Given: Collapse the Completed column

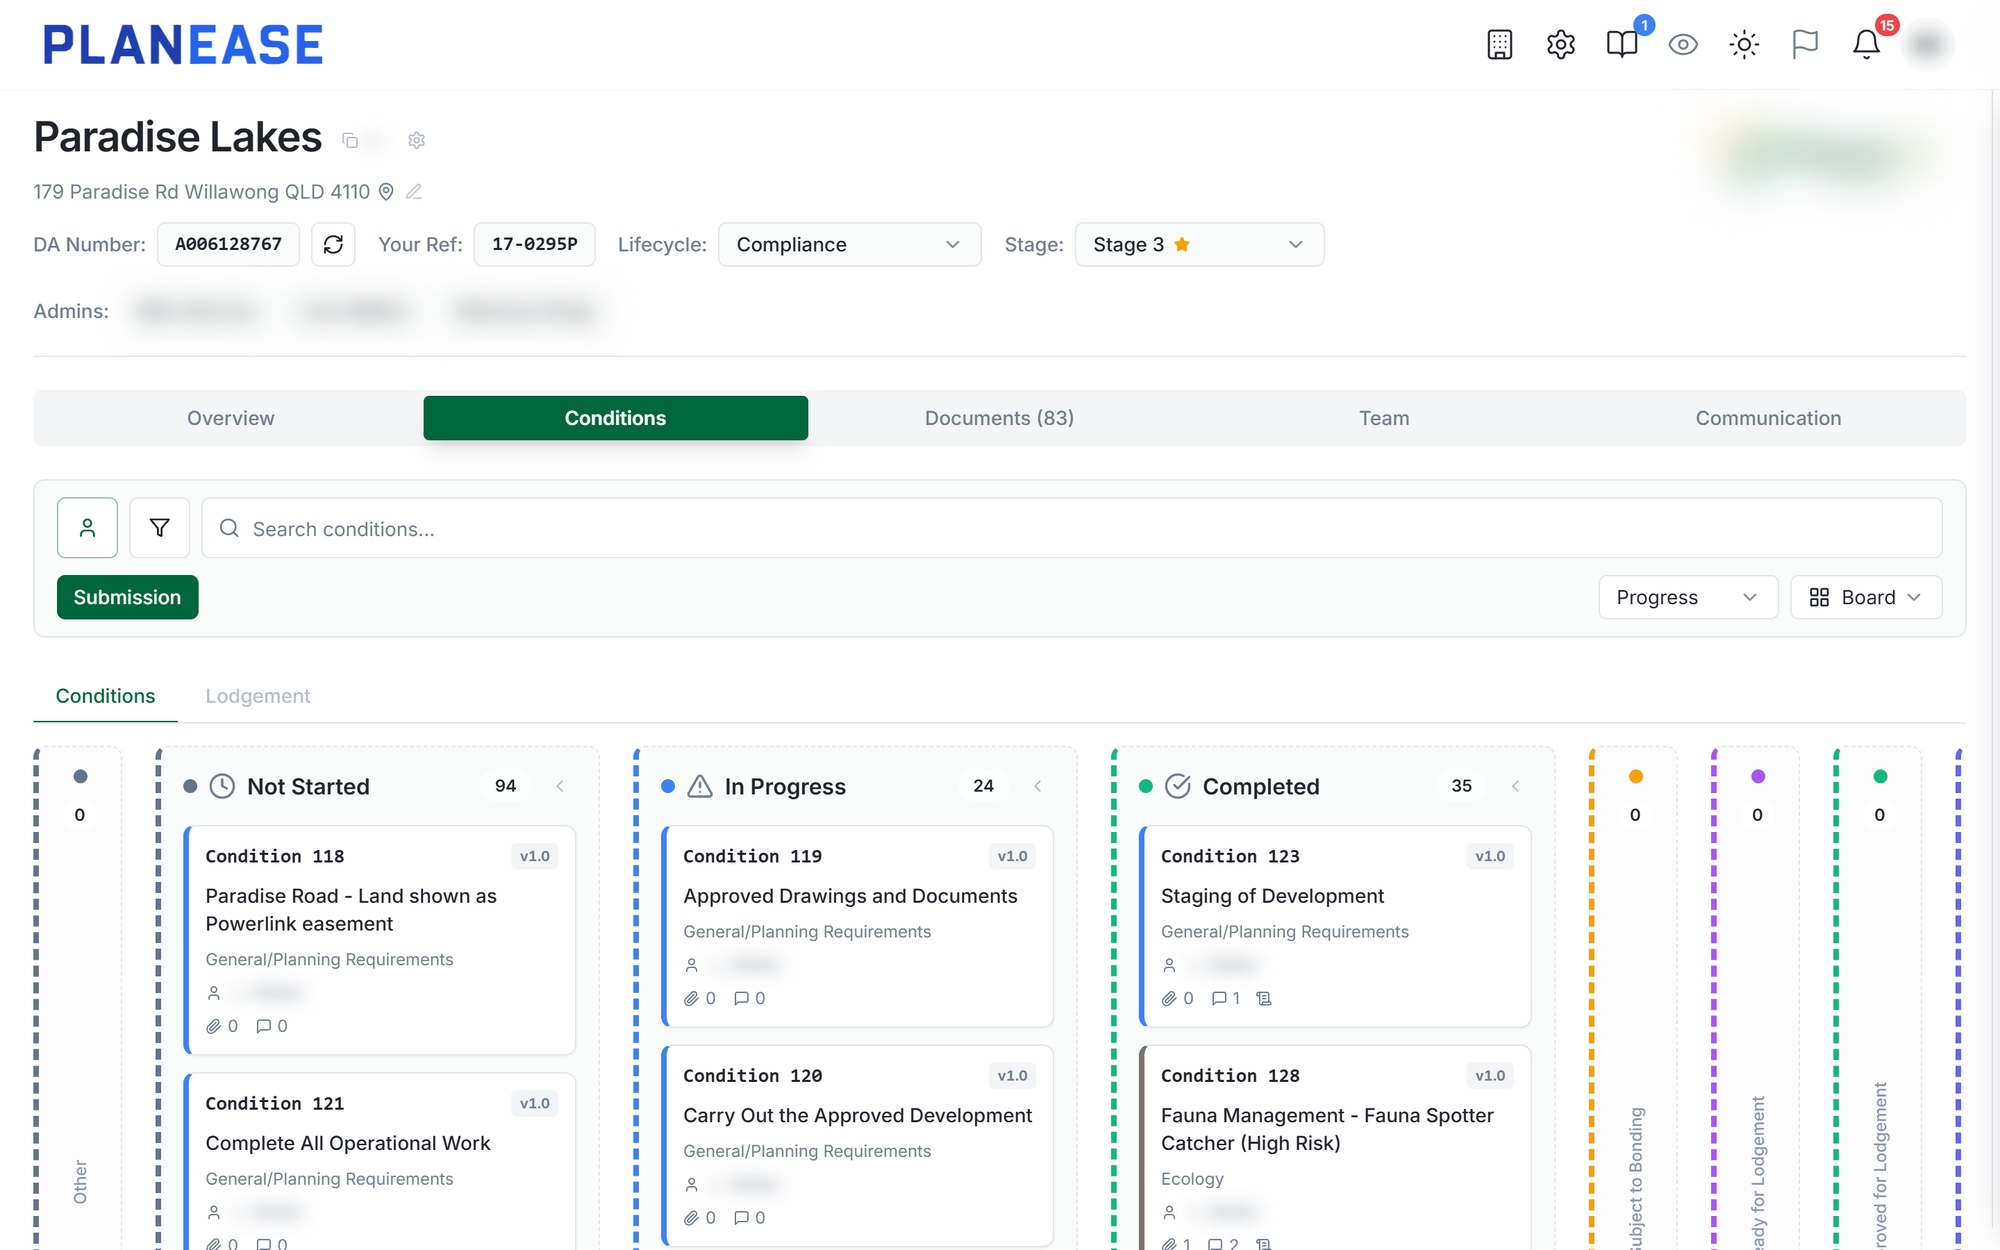Looking at the screenshot, I should point(1515,786).
